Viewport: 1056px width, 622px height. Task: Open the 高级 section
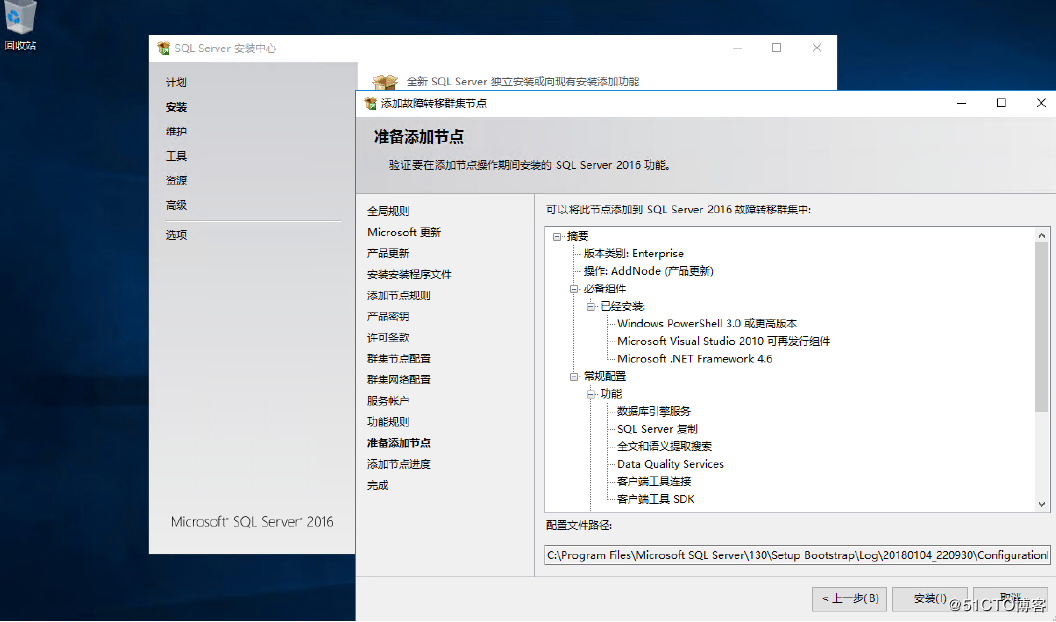pos(177,205)
